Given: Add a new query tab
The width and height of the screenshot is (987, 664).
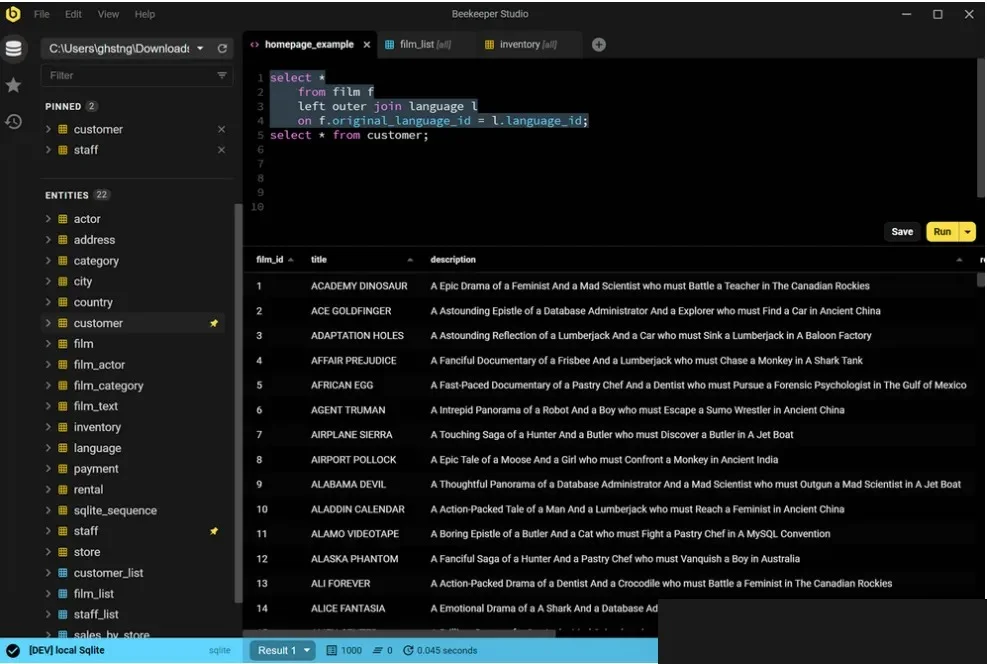Looking at the screenshot, I should [x=599, y=45].
